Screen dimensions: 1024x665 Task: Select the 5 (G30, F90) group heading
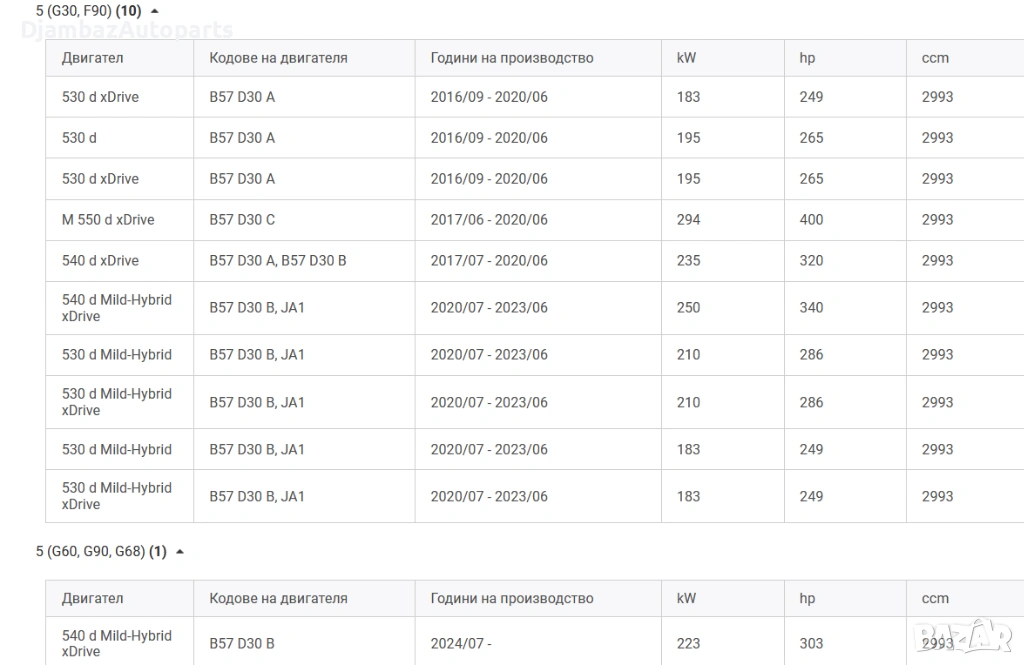point(88,11)
